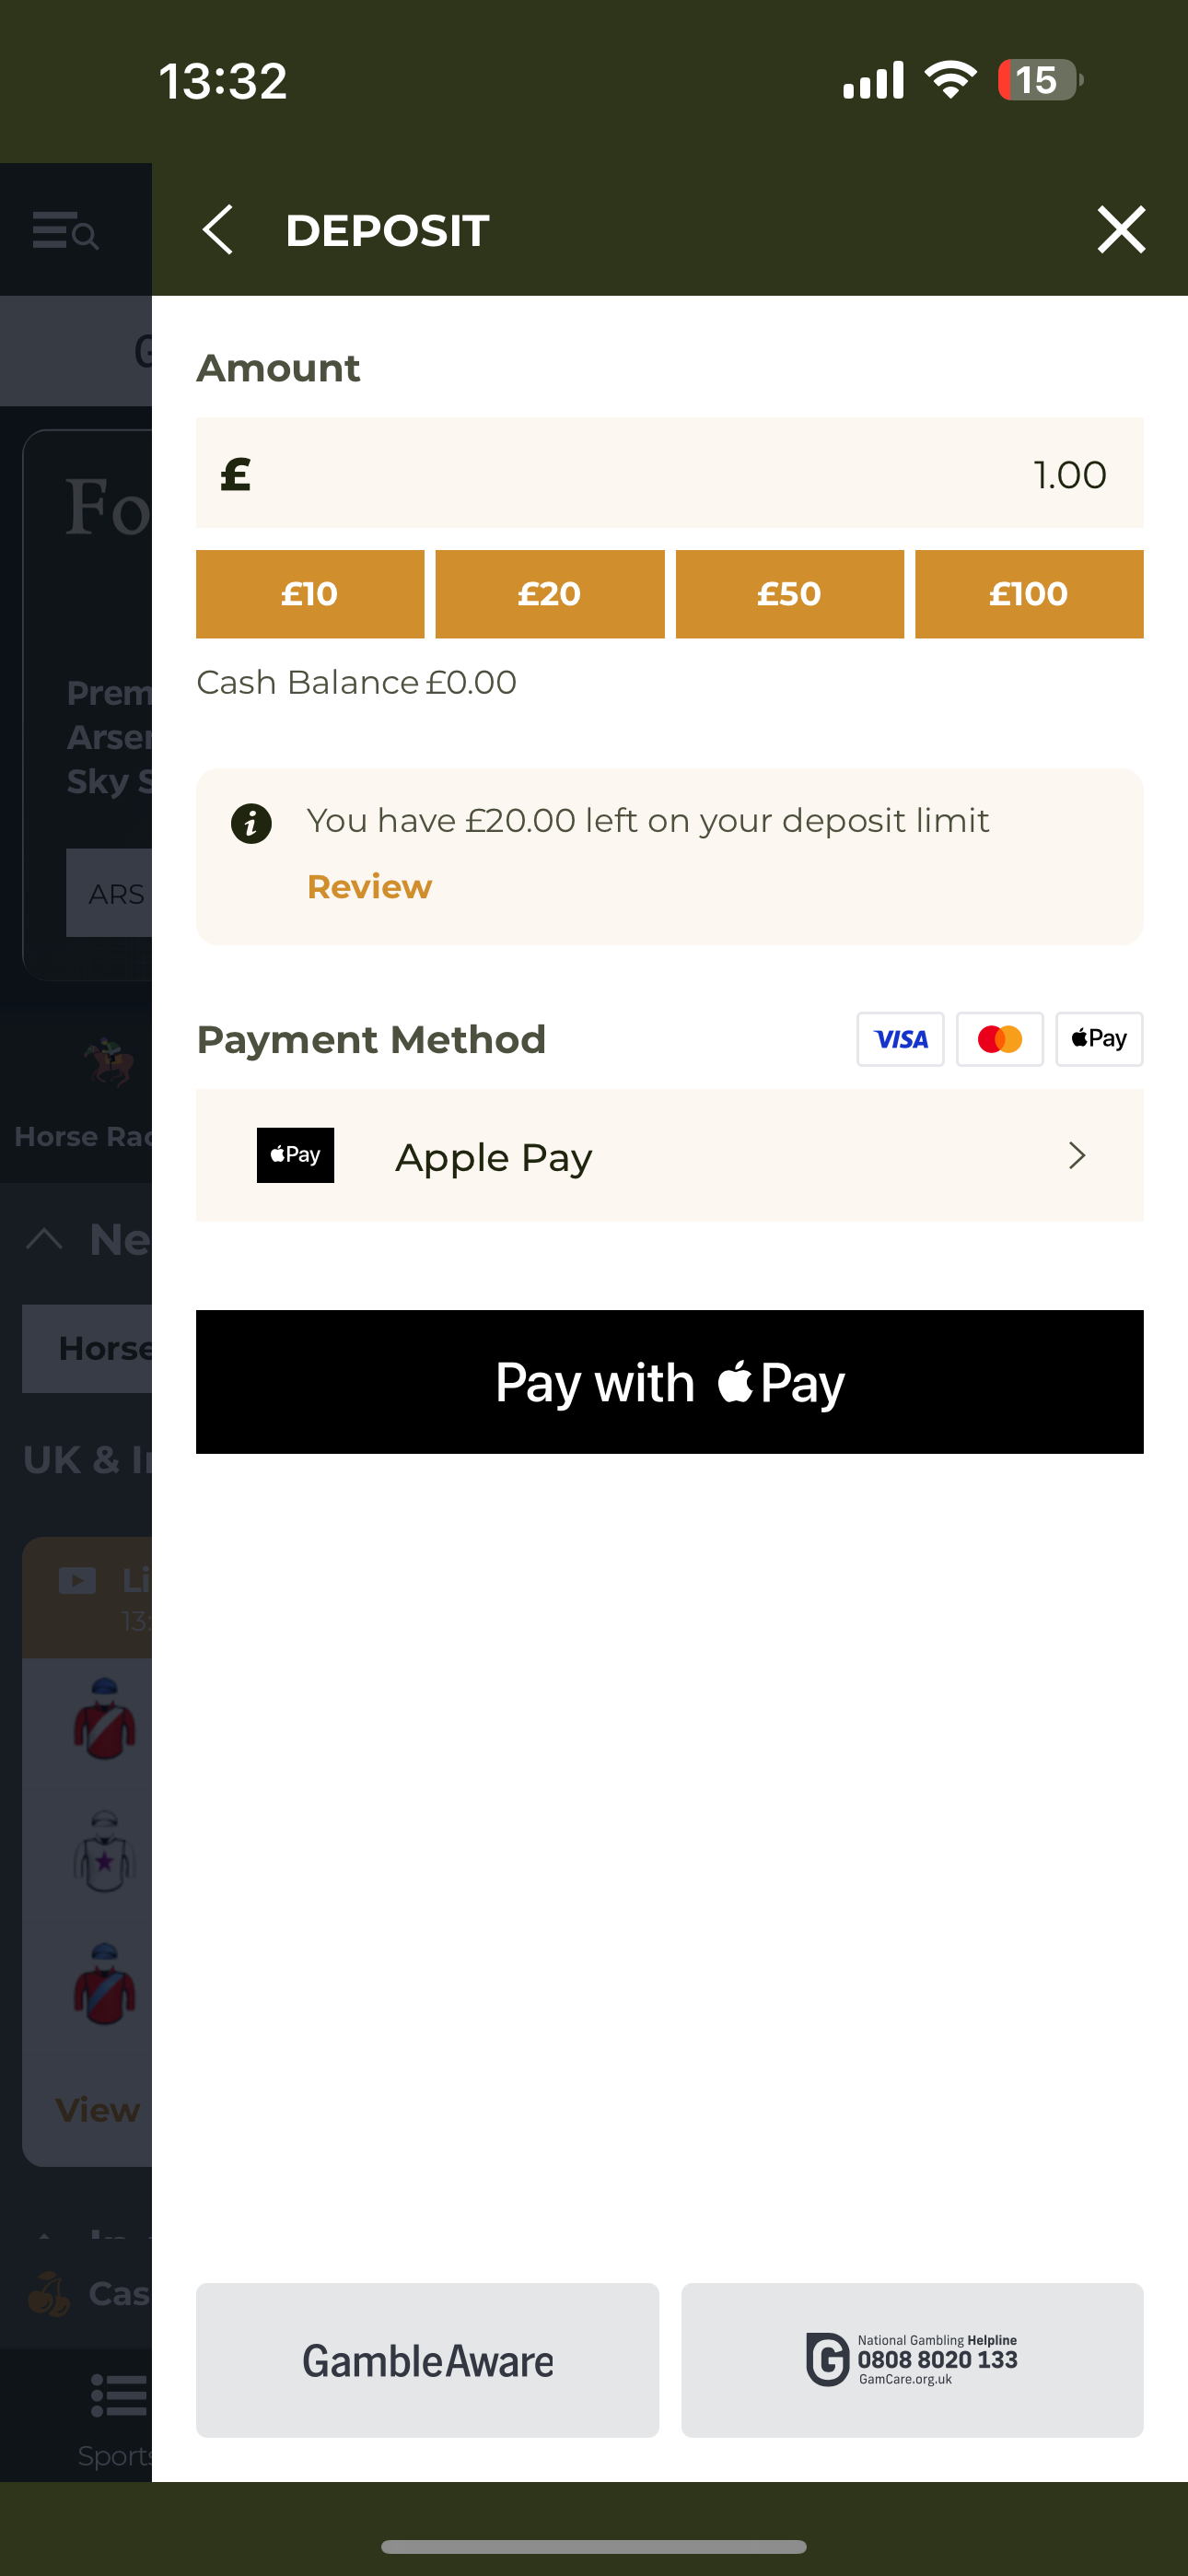Tap the black Apple Pay method icon
The height and width of the screenshot is (2576, 1188).
click(x=295, y=1155)
